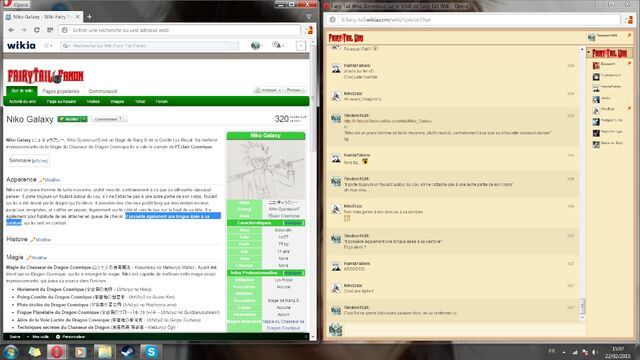
Task: Open the Communauté tab
Action: pyautogui.click(x=103, y=91)
